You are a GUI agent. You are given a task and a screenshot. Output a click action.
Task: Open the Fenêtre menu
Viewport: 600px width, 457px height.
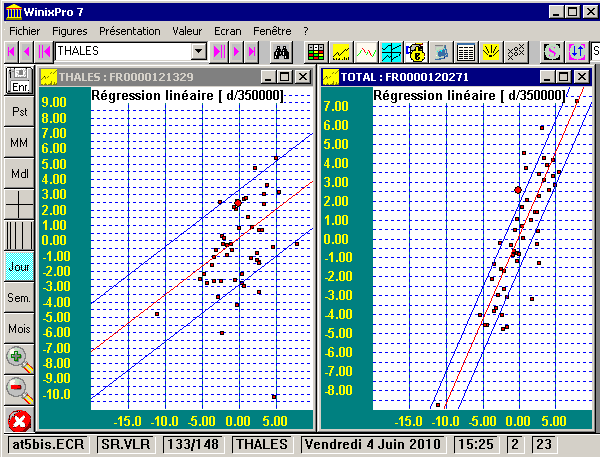pyautogui.click(x=272, y=31)
